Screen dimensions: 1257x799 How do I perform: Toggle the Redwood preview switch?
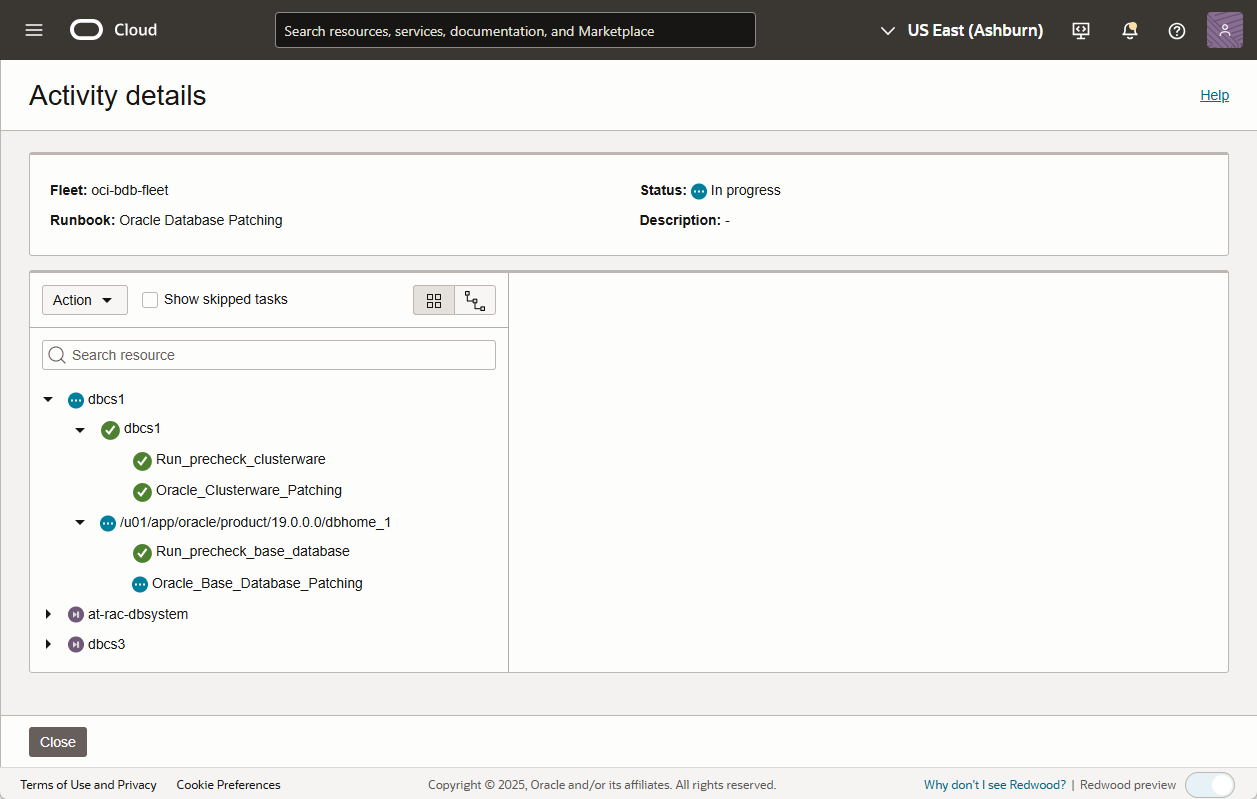pos(1209,785)
